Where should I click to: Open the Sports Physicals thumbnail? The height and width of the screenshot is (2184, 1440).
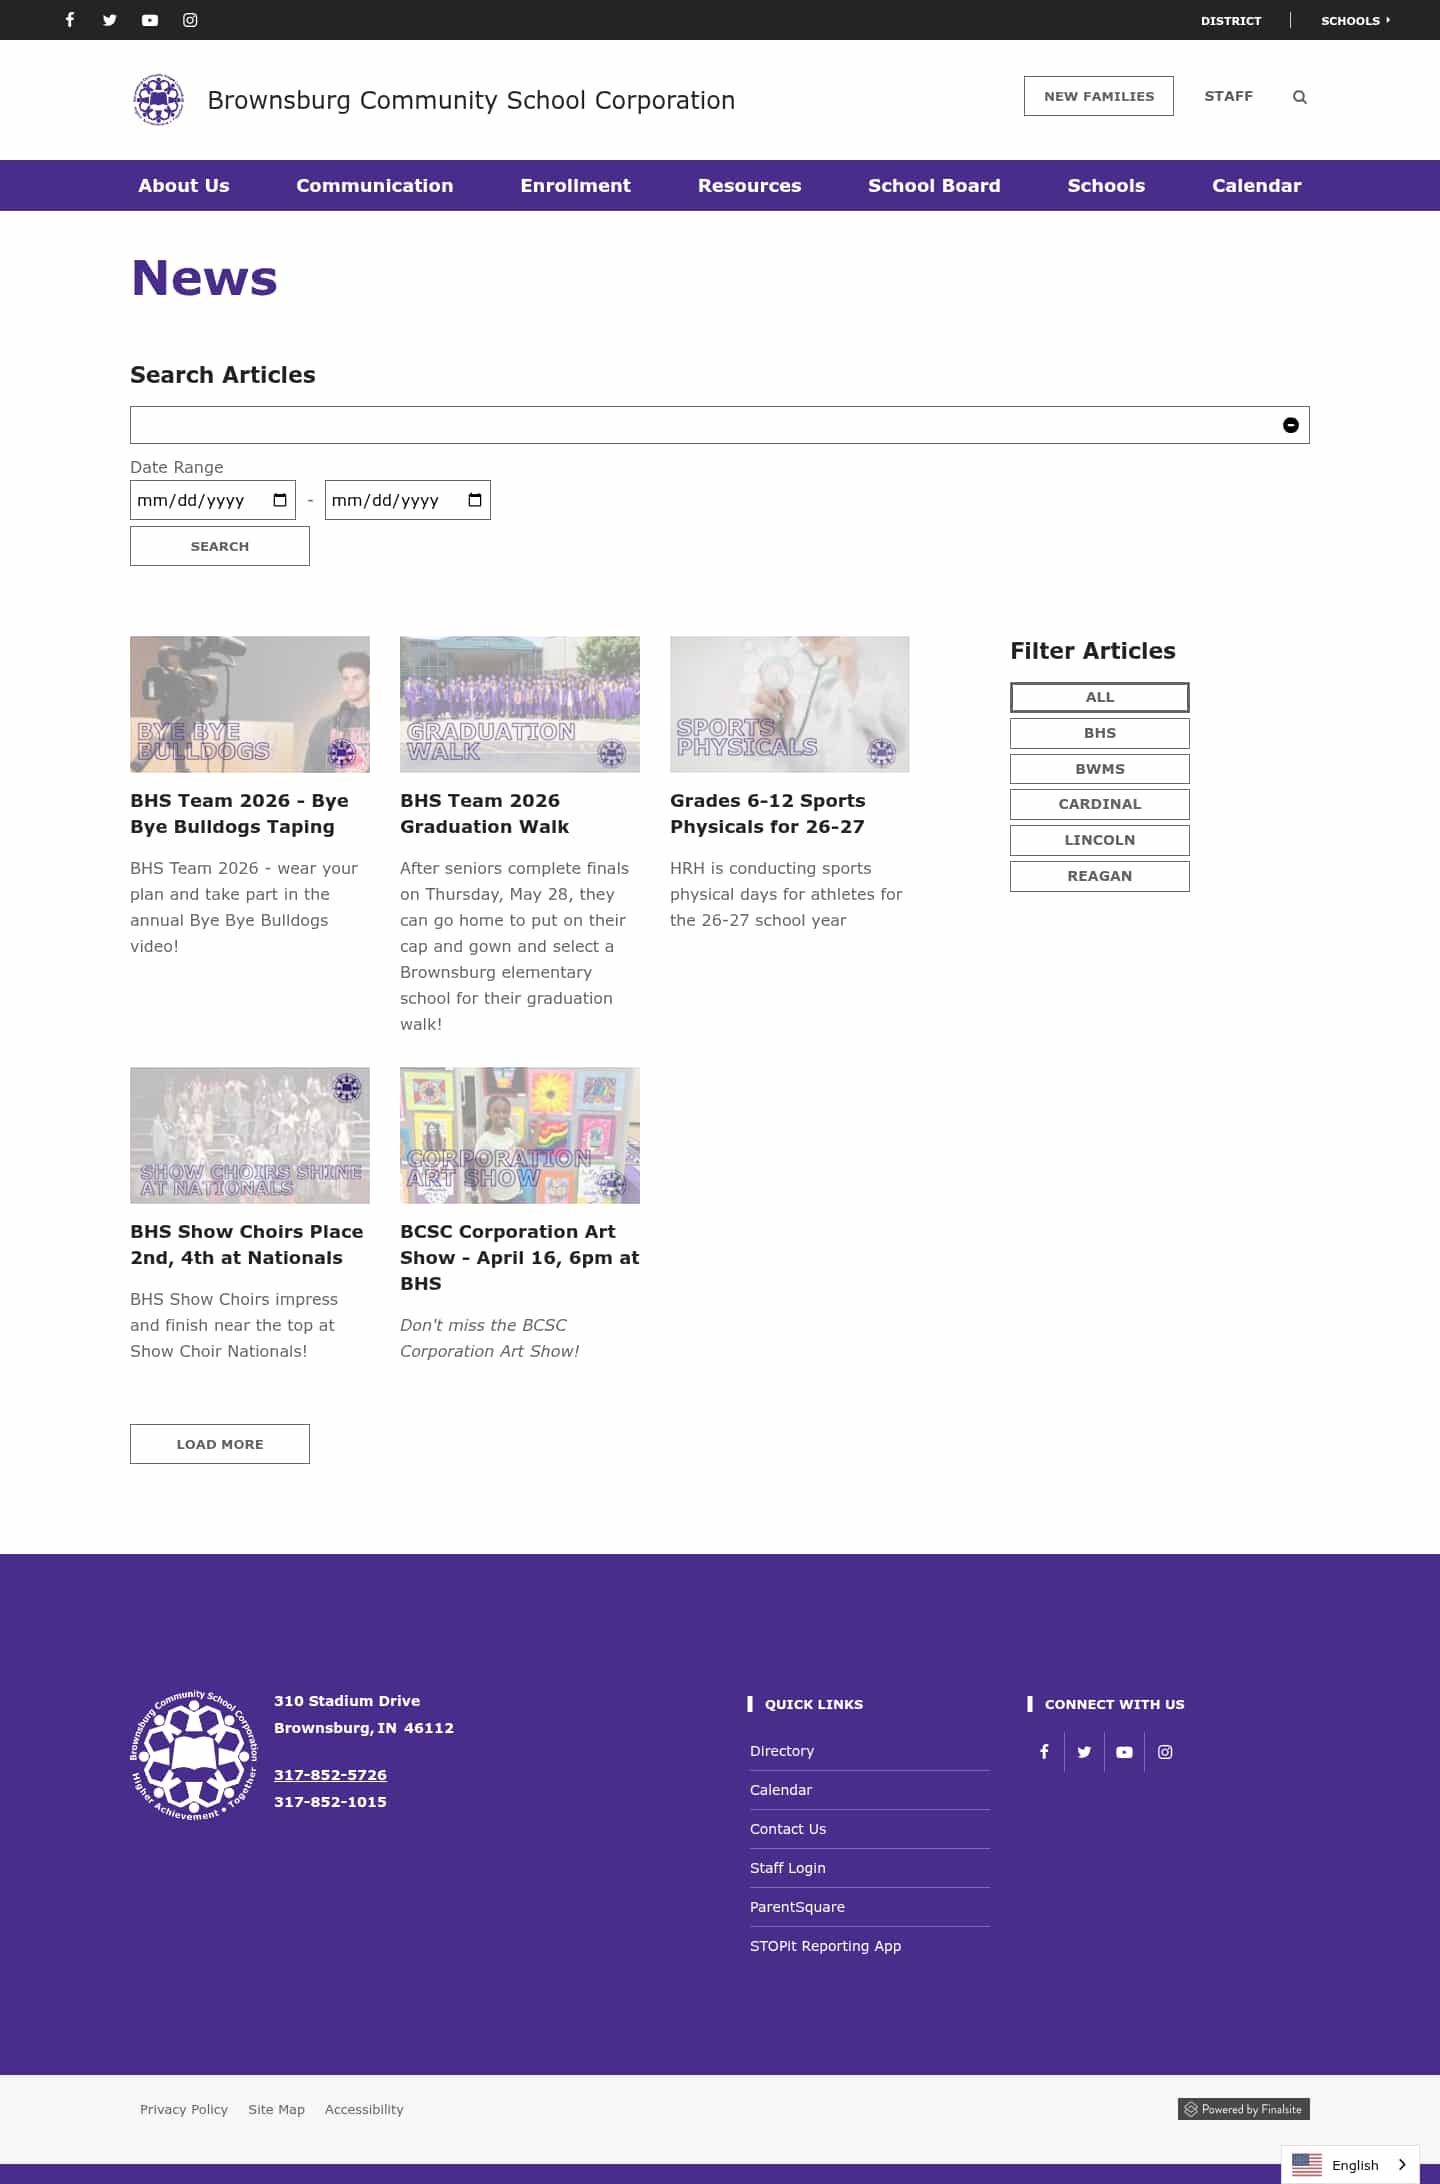(790, 704)
